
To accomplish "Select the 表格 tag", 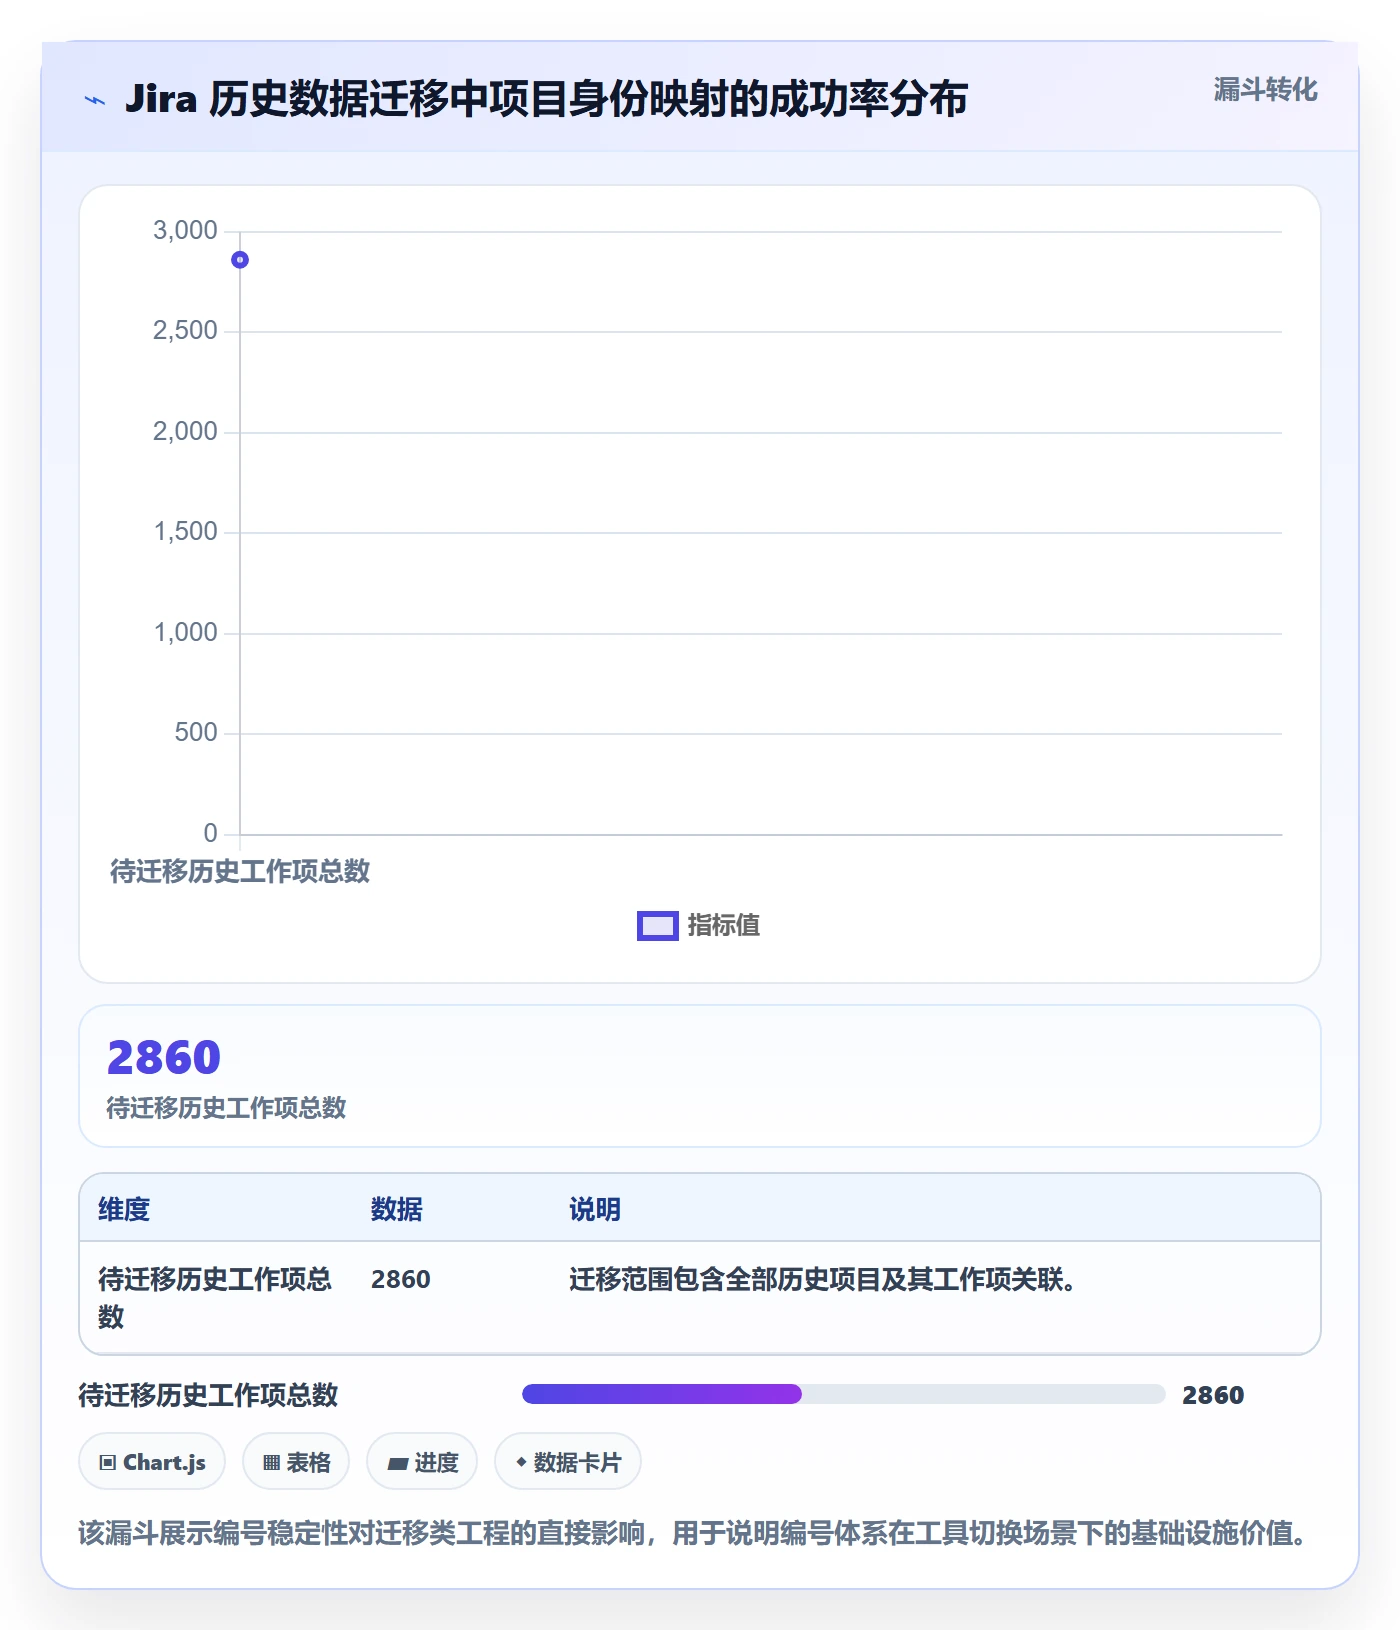I will [x=296, y=1462].
